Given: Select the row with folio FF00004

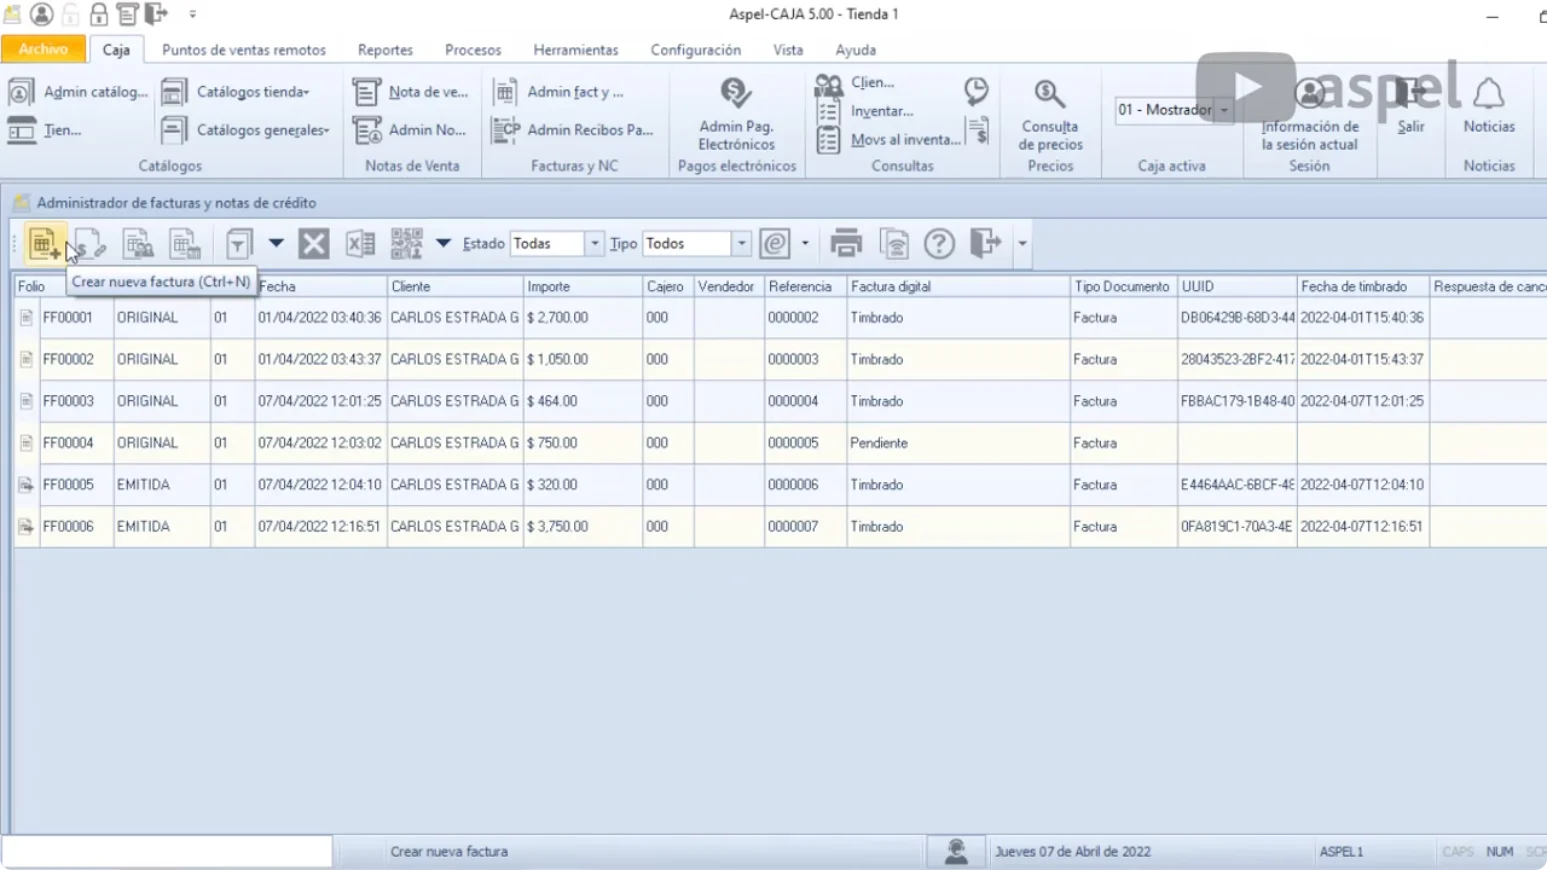Looking at the screenshot, I should [x=780, y=443].
